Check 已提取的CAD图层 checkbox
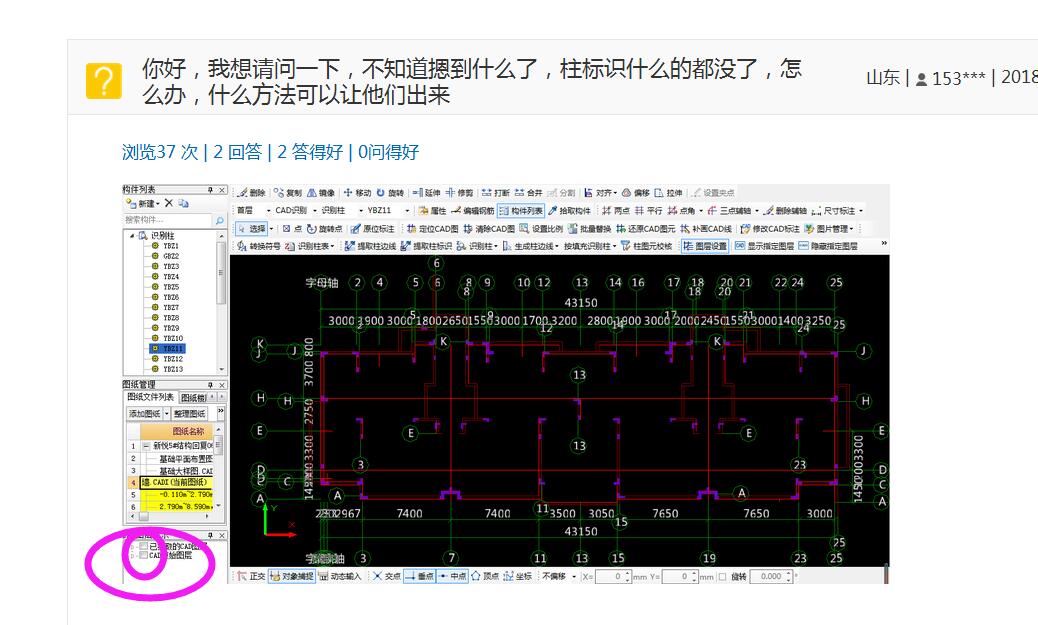 (144, 546)
